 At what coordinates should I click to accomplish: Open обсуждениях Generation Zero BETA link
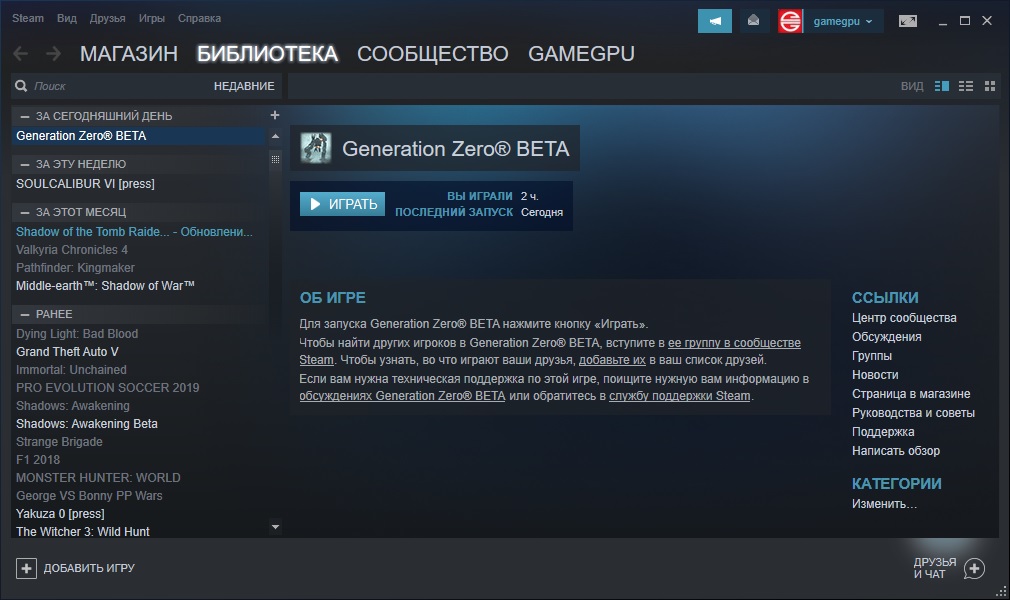pos(402,396)
